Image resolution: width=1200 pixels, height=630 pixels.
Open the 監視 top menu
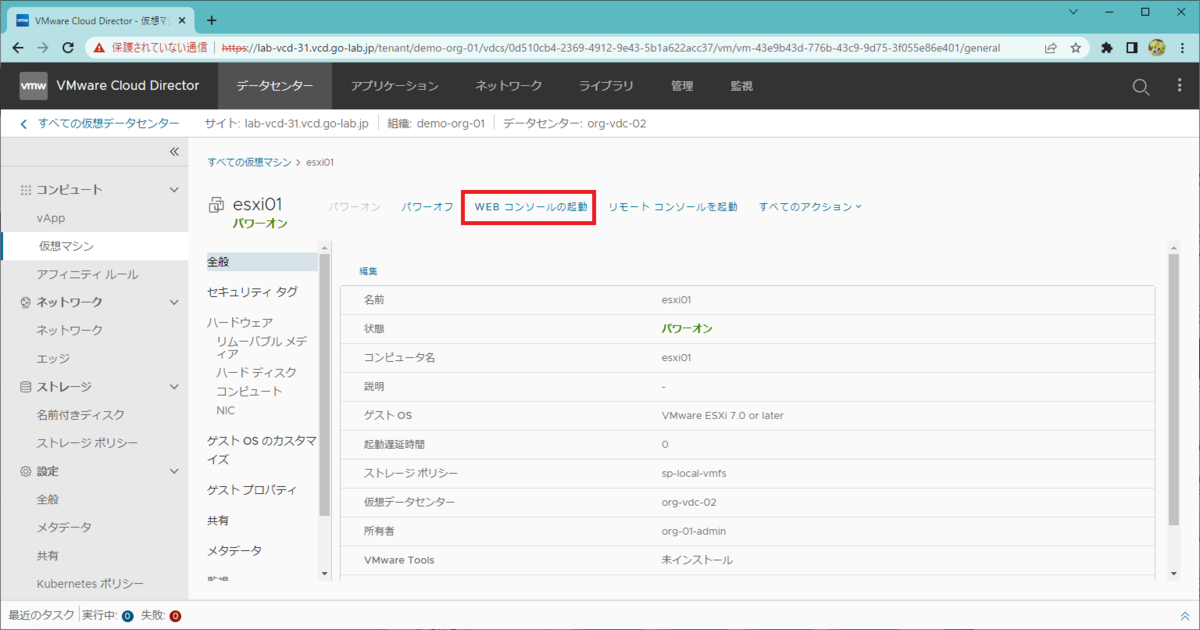(741, 86)
